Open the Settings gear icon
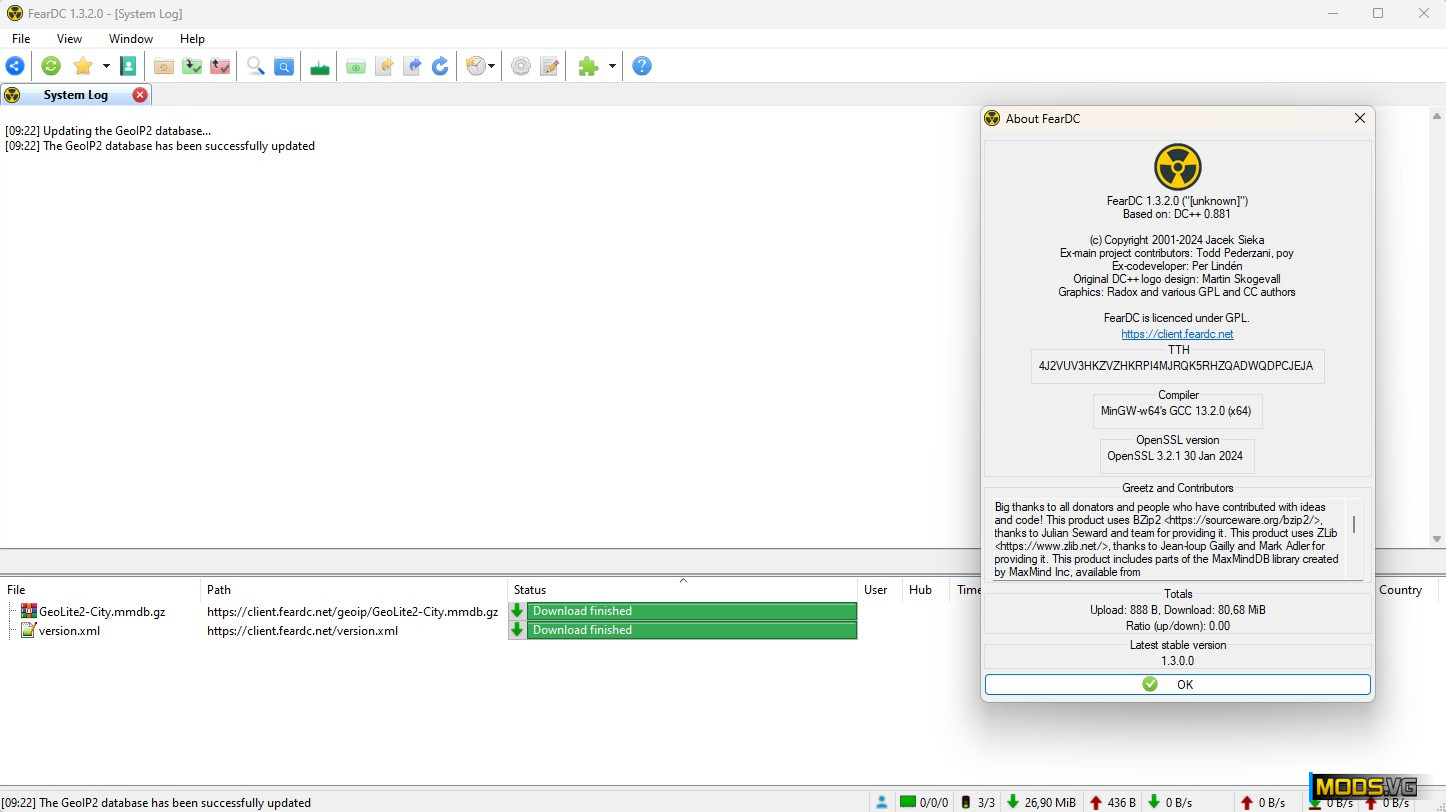1446x812 pixels. pos(521,66)
